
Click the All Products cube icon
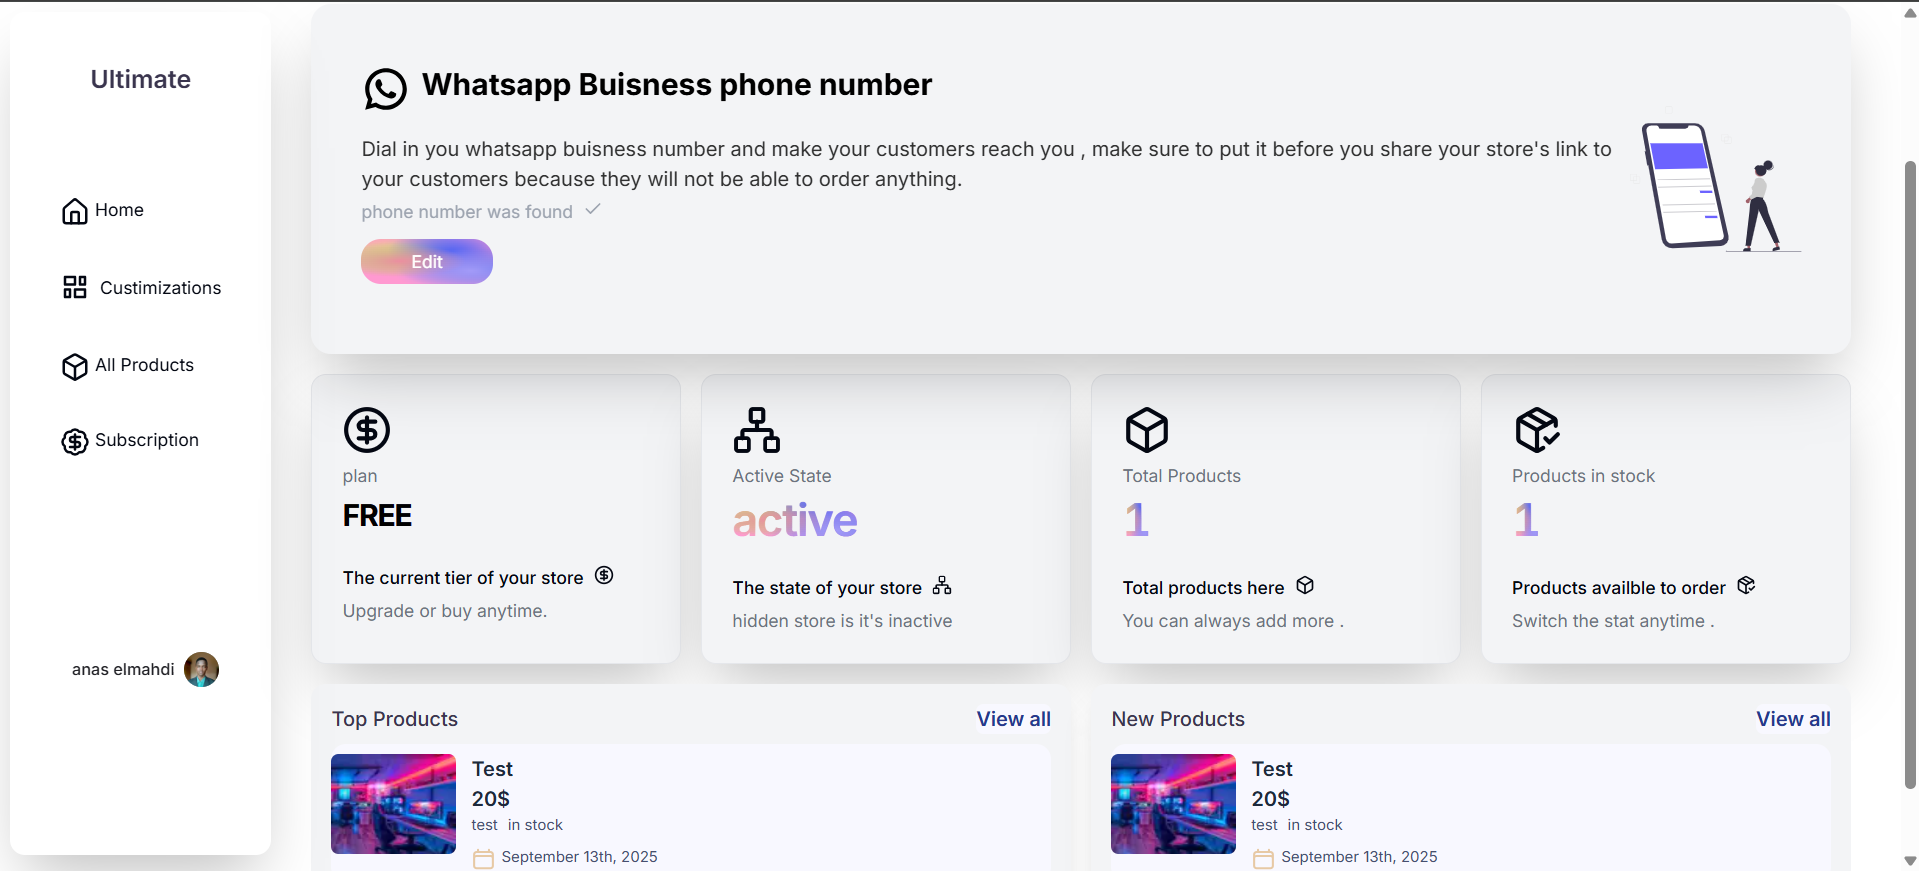[75, 366]
